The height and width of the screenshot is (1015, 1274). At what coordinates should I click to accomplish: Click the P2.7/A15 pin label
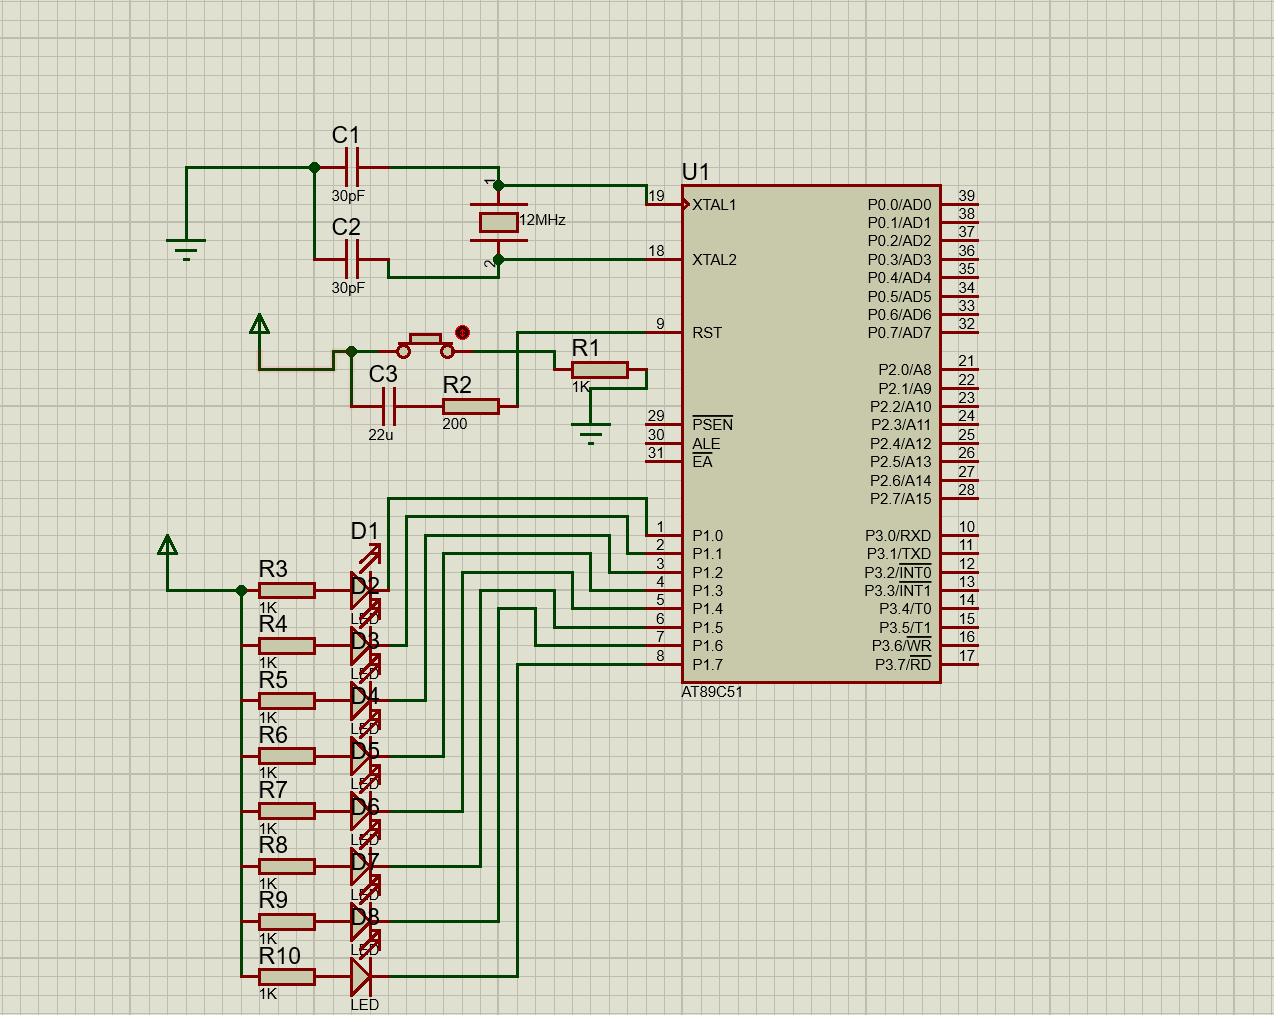900,499
